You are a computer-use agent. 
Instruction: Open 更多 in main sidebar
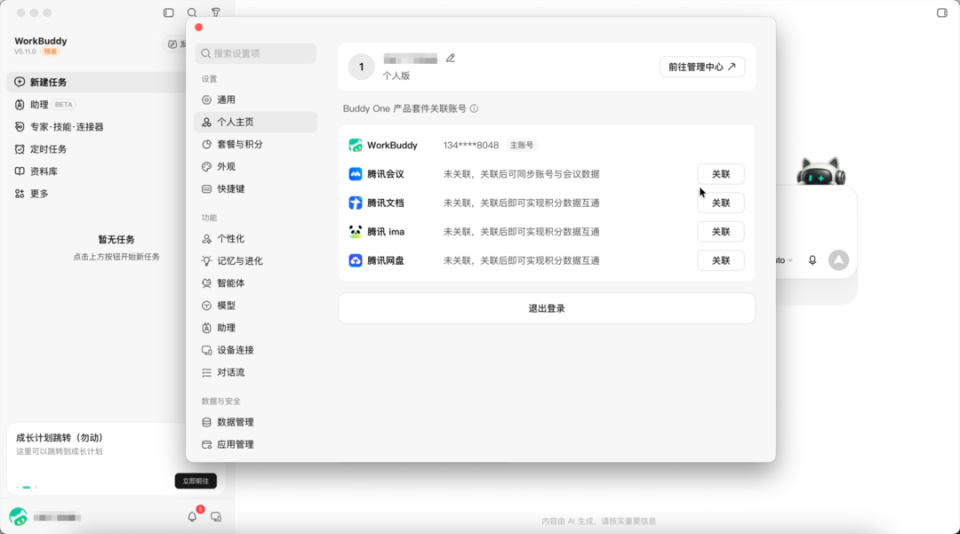pyautogui.click(x=96, y=194)
